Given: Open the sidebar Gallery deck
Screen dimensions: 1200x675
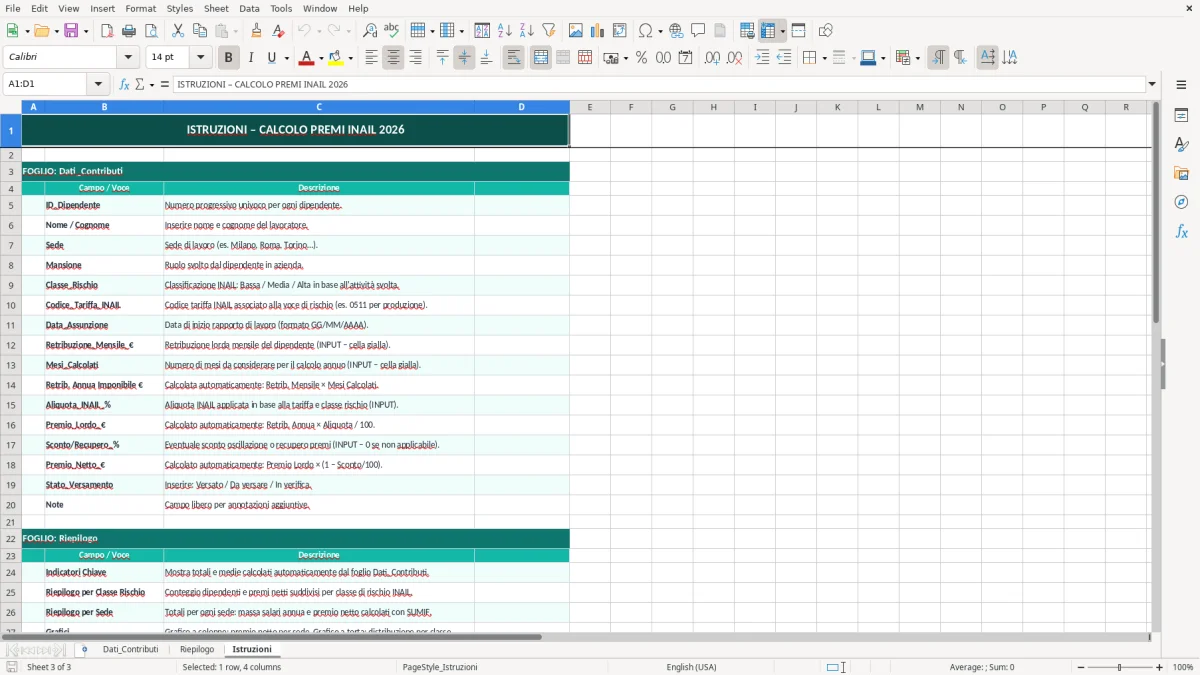Looking at the screenshot, I should 1181,173.
